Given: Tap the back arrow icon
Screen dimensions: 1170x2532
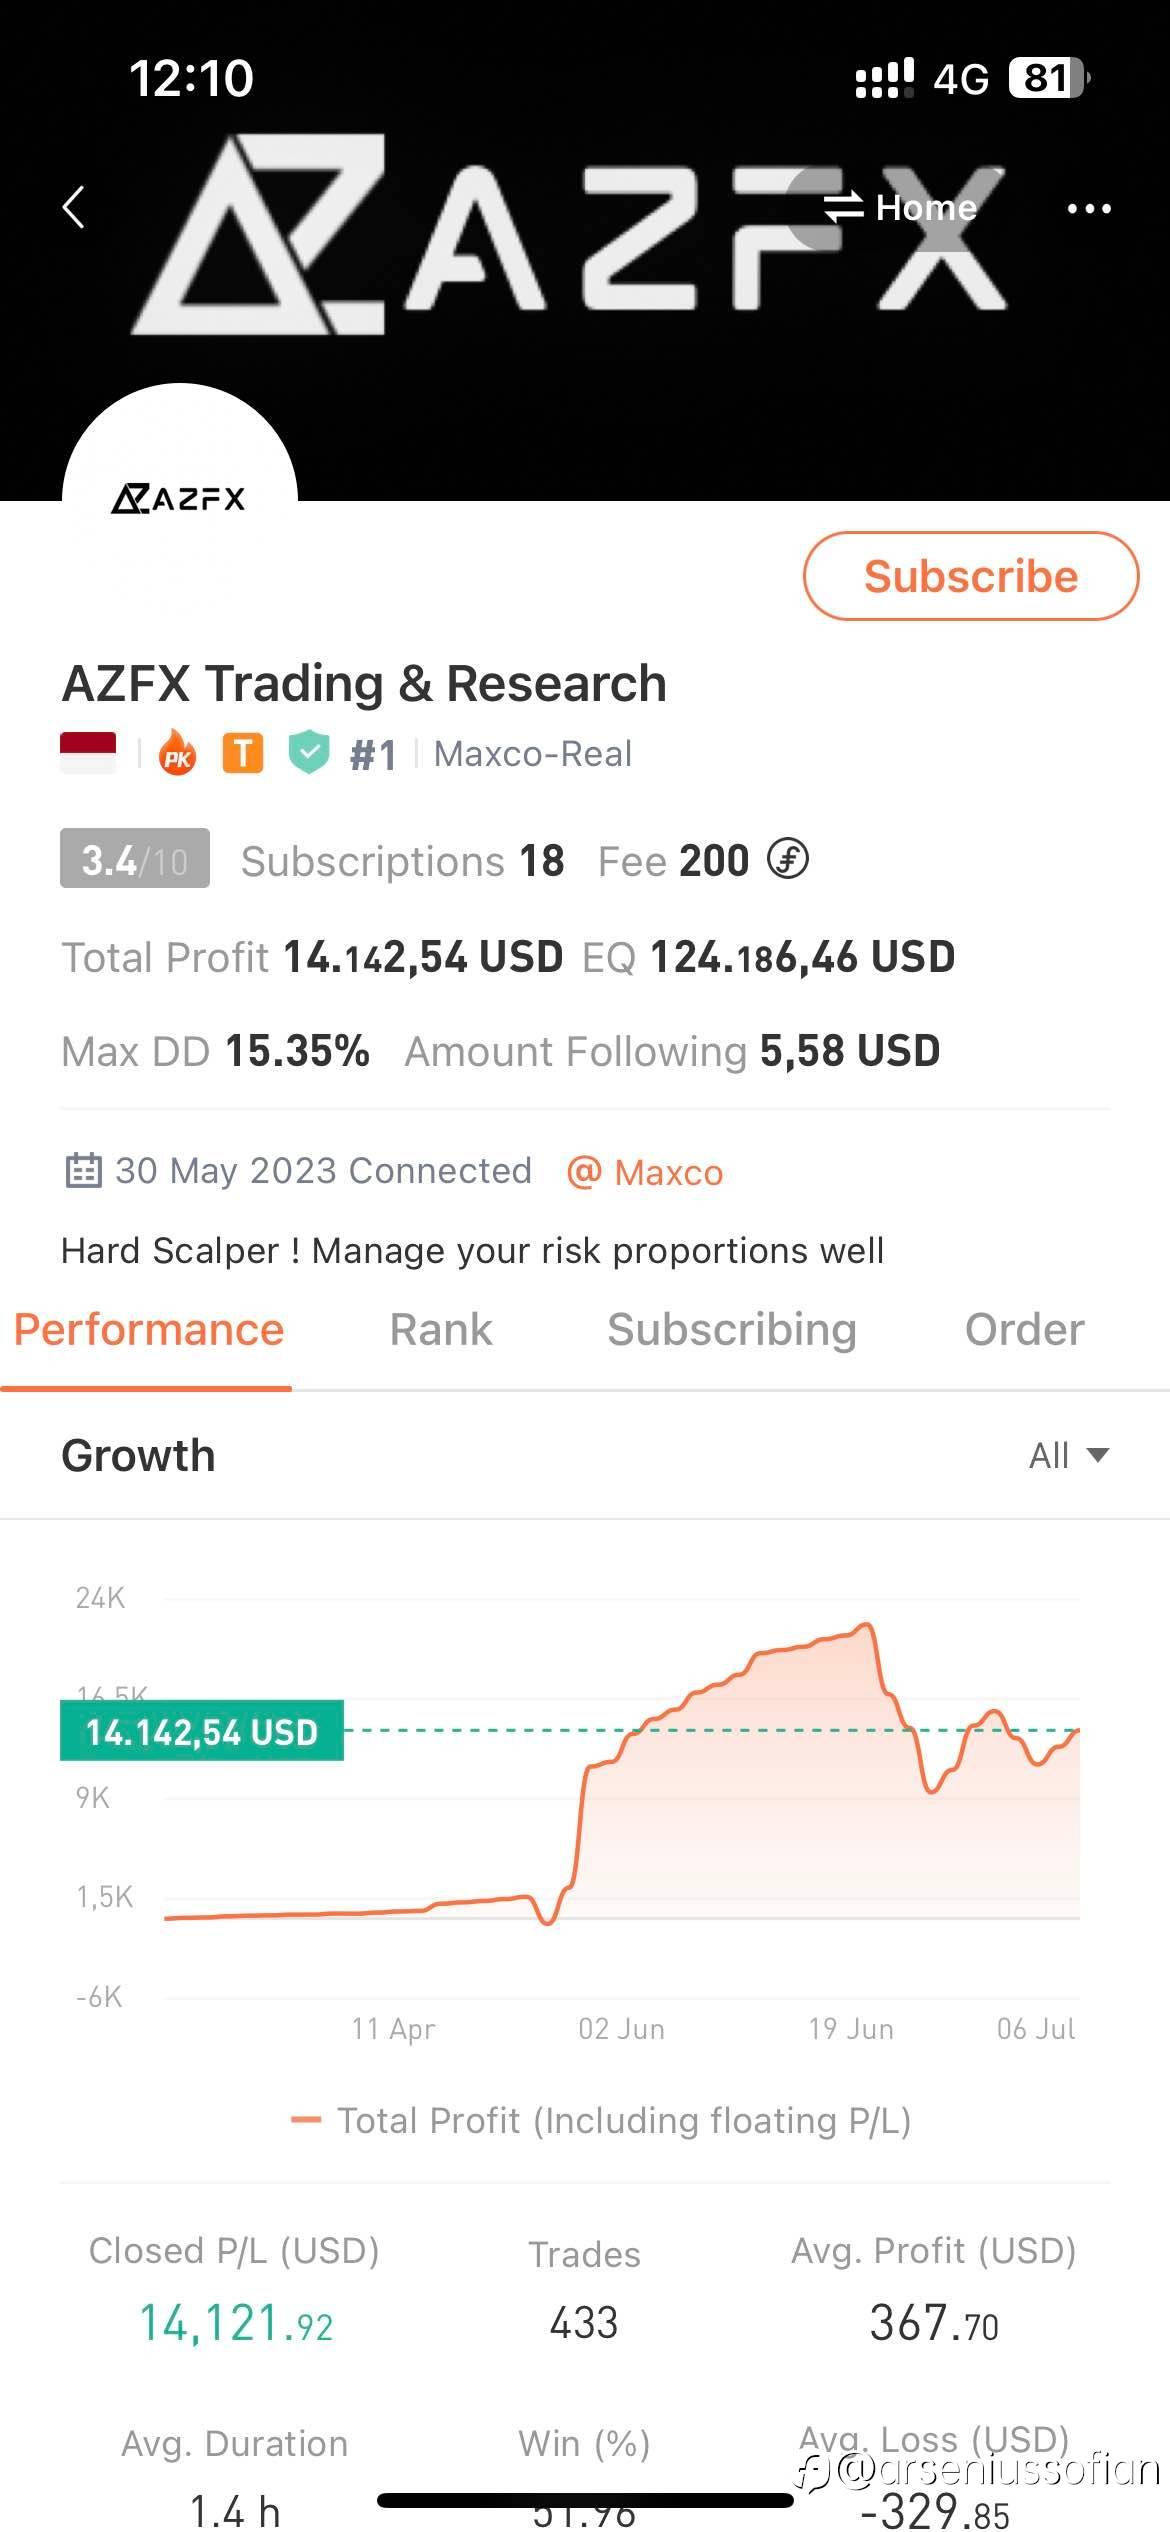Looking at the screenshot, I should [73, 208].
